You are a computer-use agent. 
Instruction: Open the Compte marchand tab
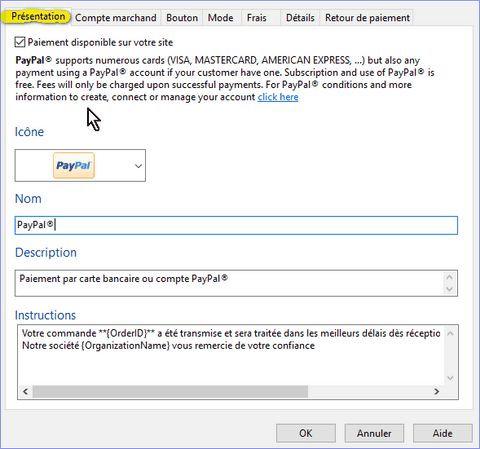[116, 18]
